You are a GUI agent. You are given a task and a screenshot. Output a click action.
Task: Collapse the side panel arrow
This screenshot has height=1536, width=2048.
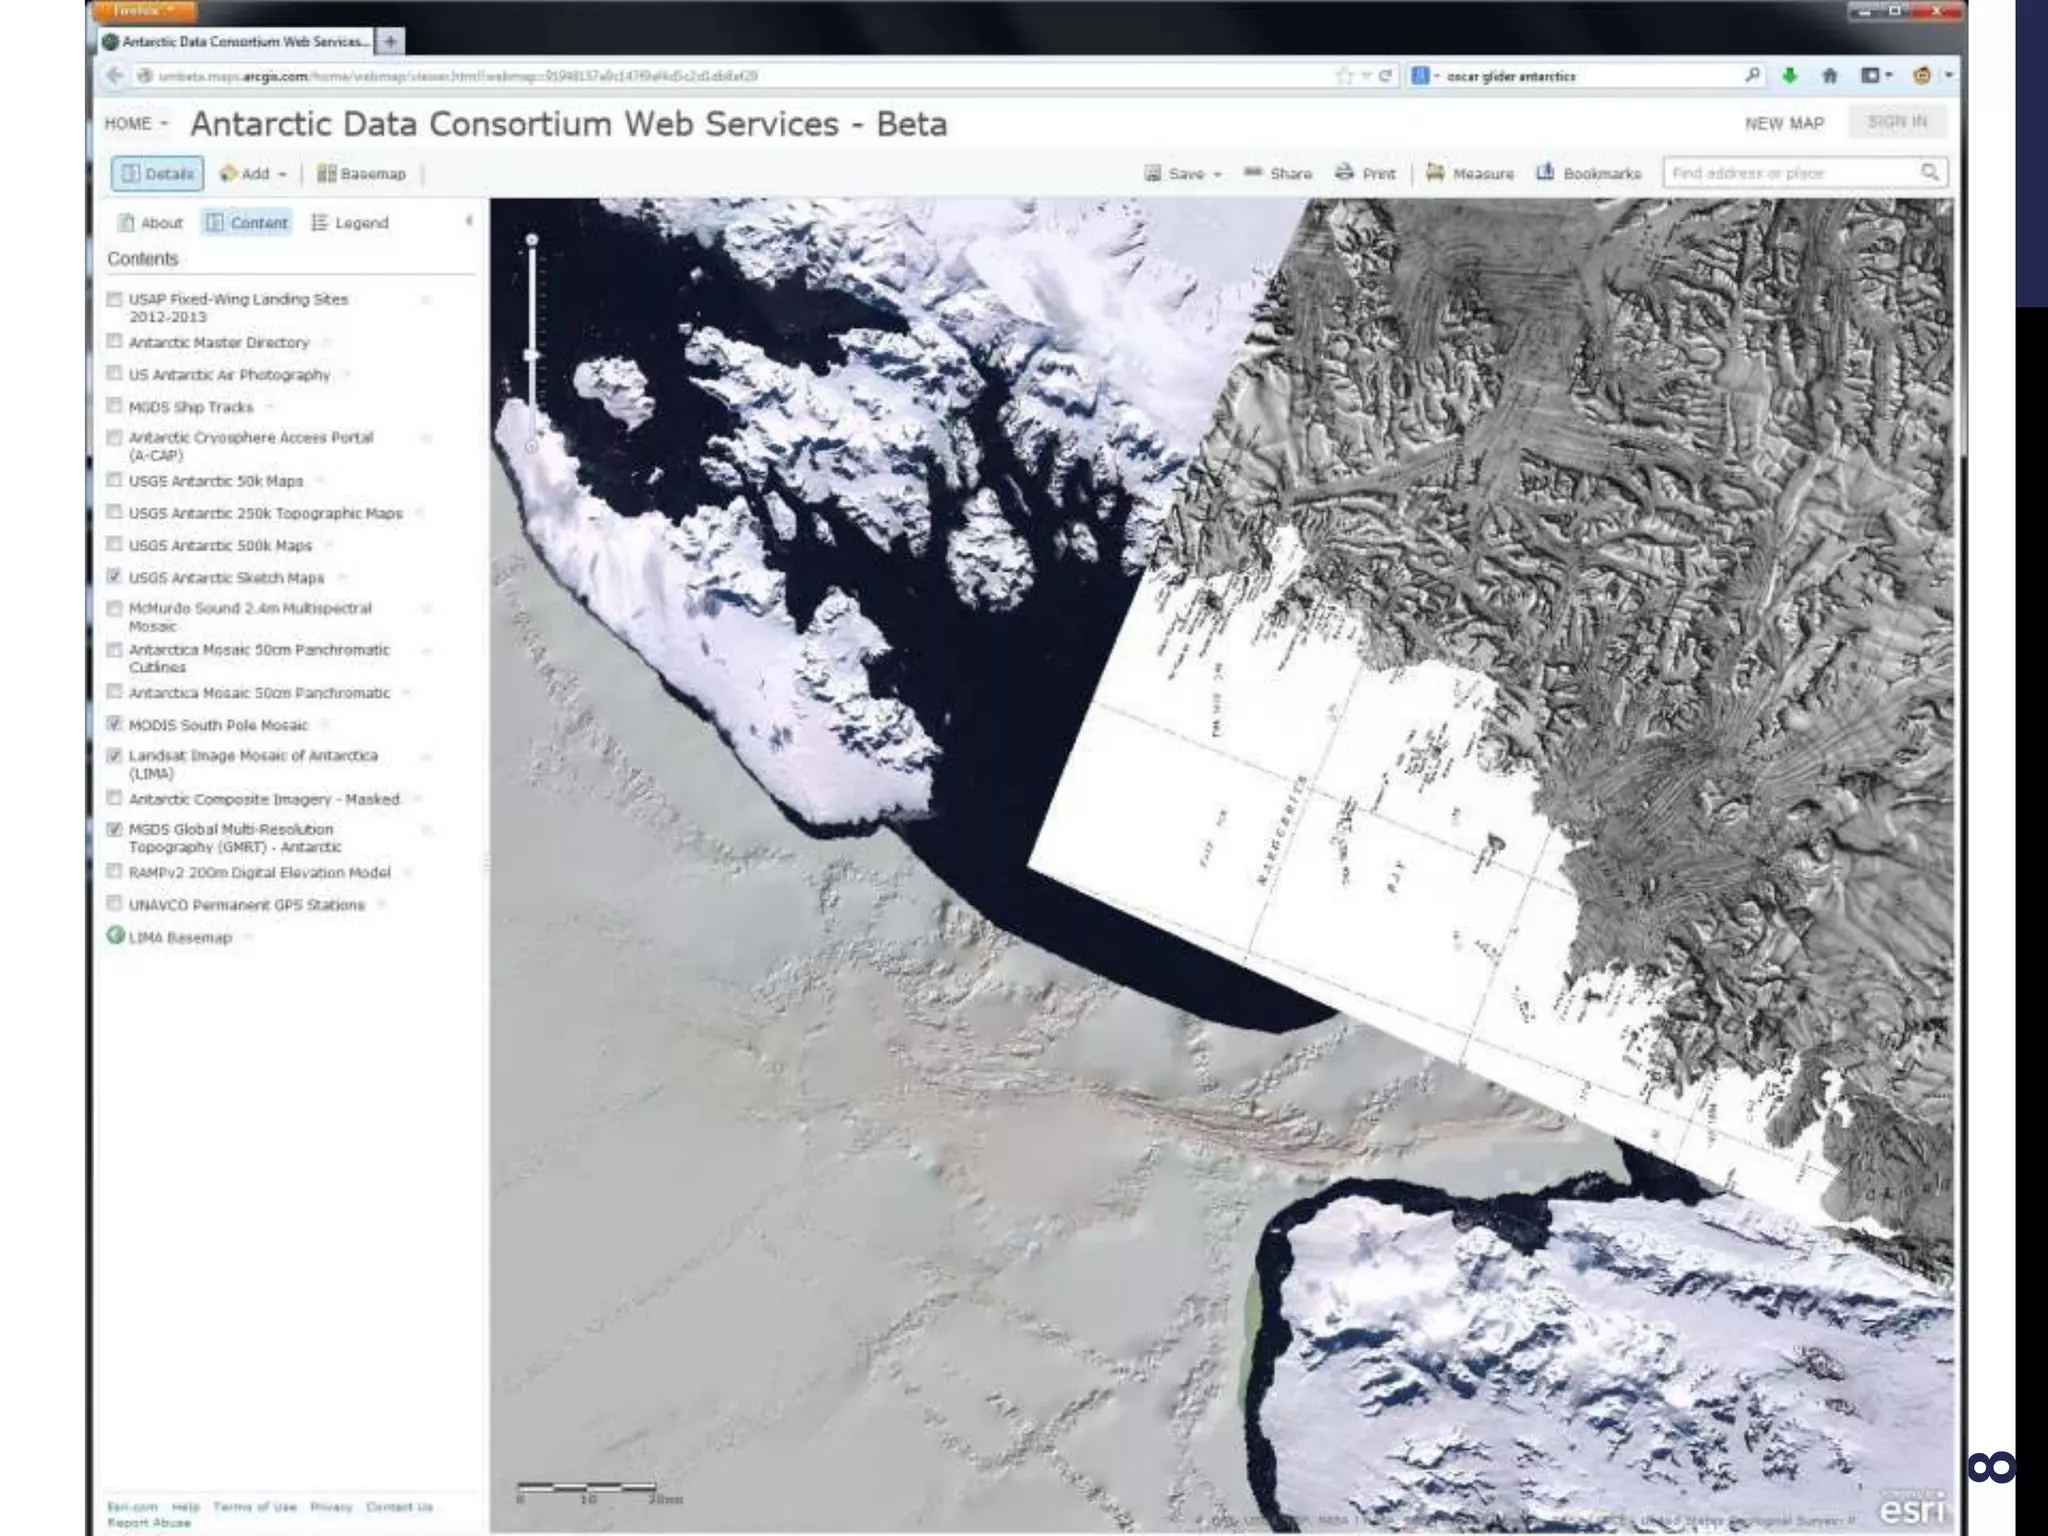468,221
